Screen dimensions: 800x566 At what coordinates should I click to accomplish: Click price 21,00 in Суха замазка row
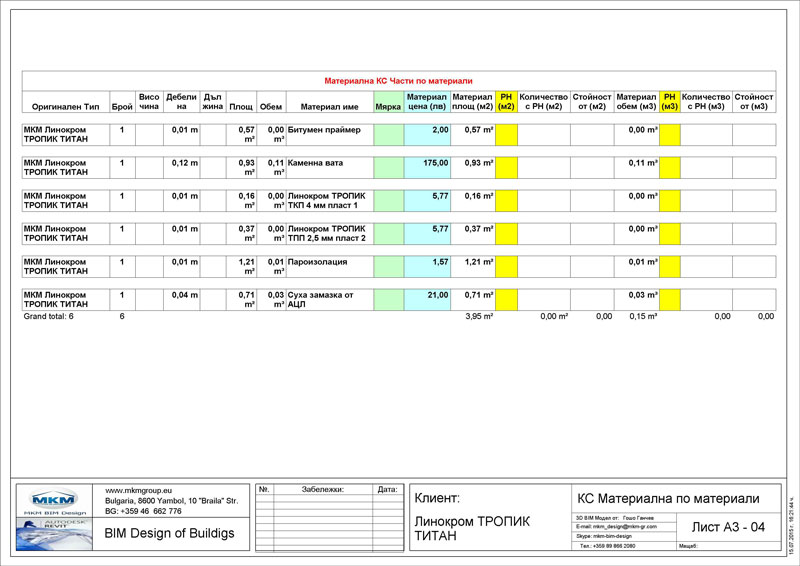pos(438,295)
